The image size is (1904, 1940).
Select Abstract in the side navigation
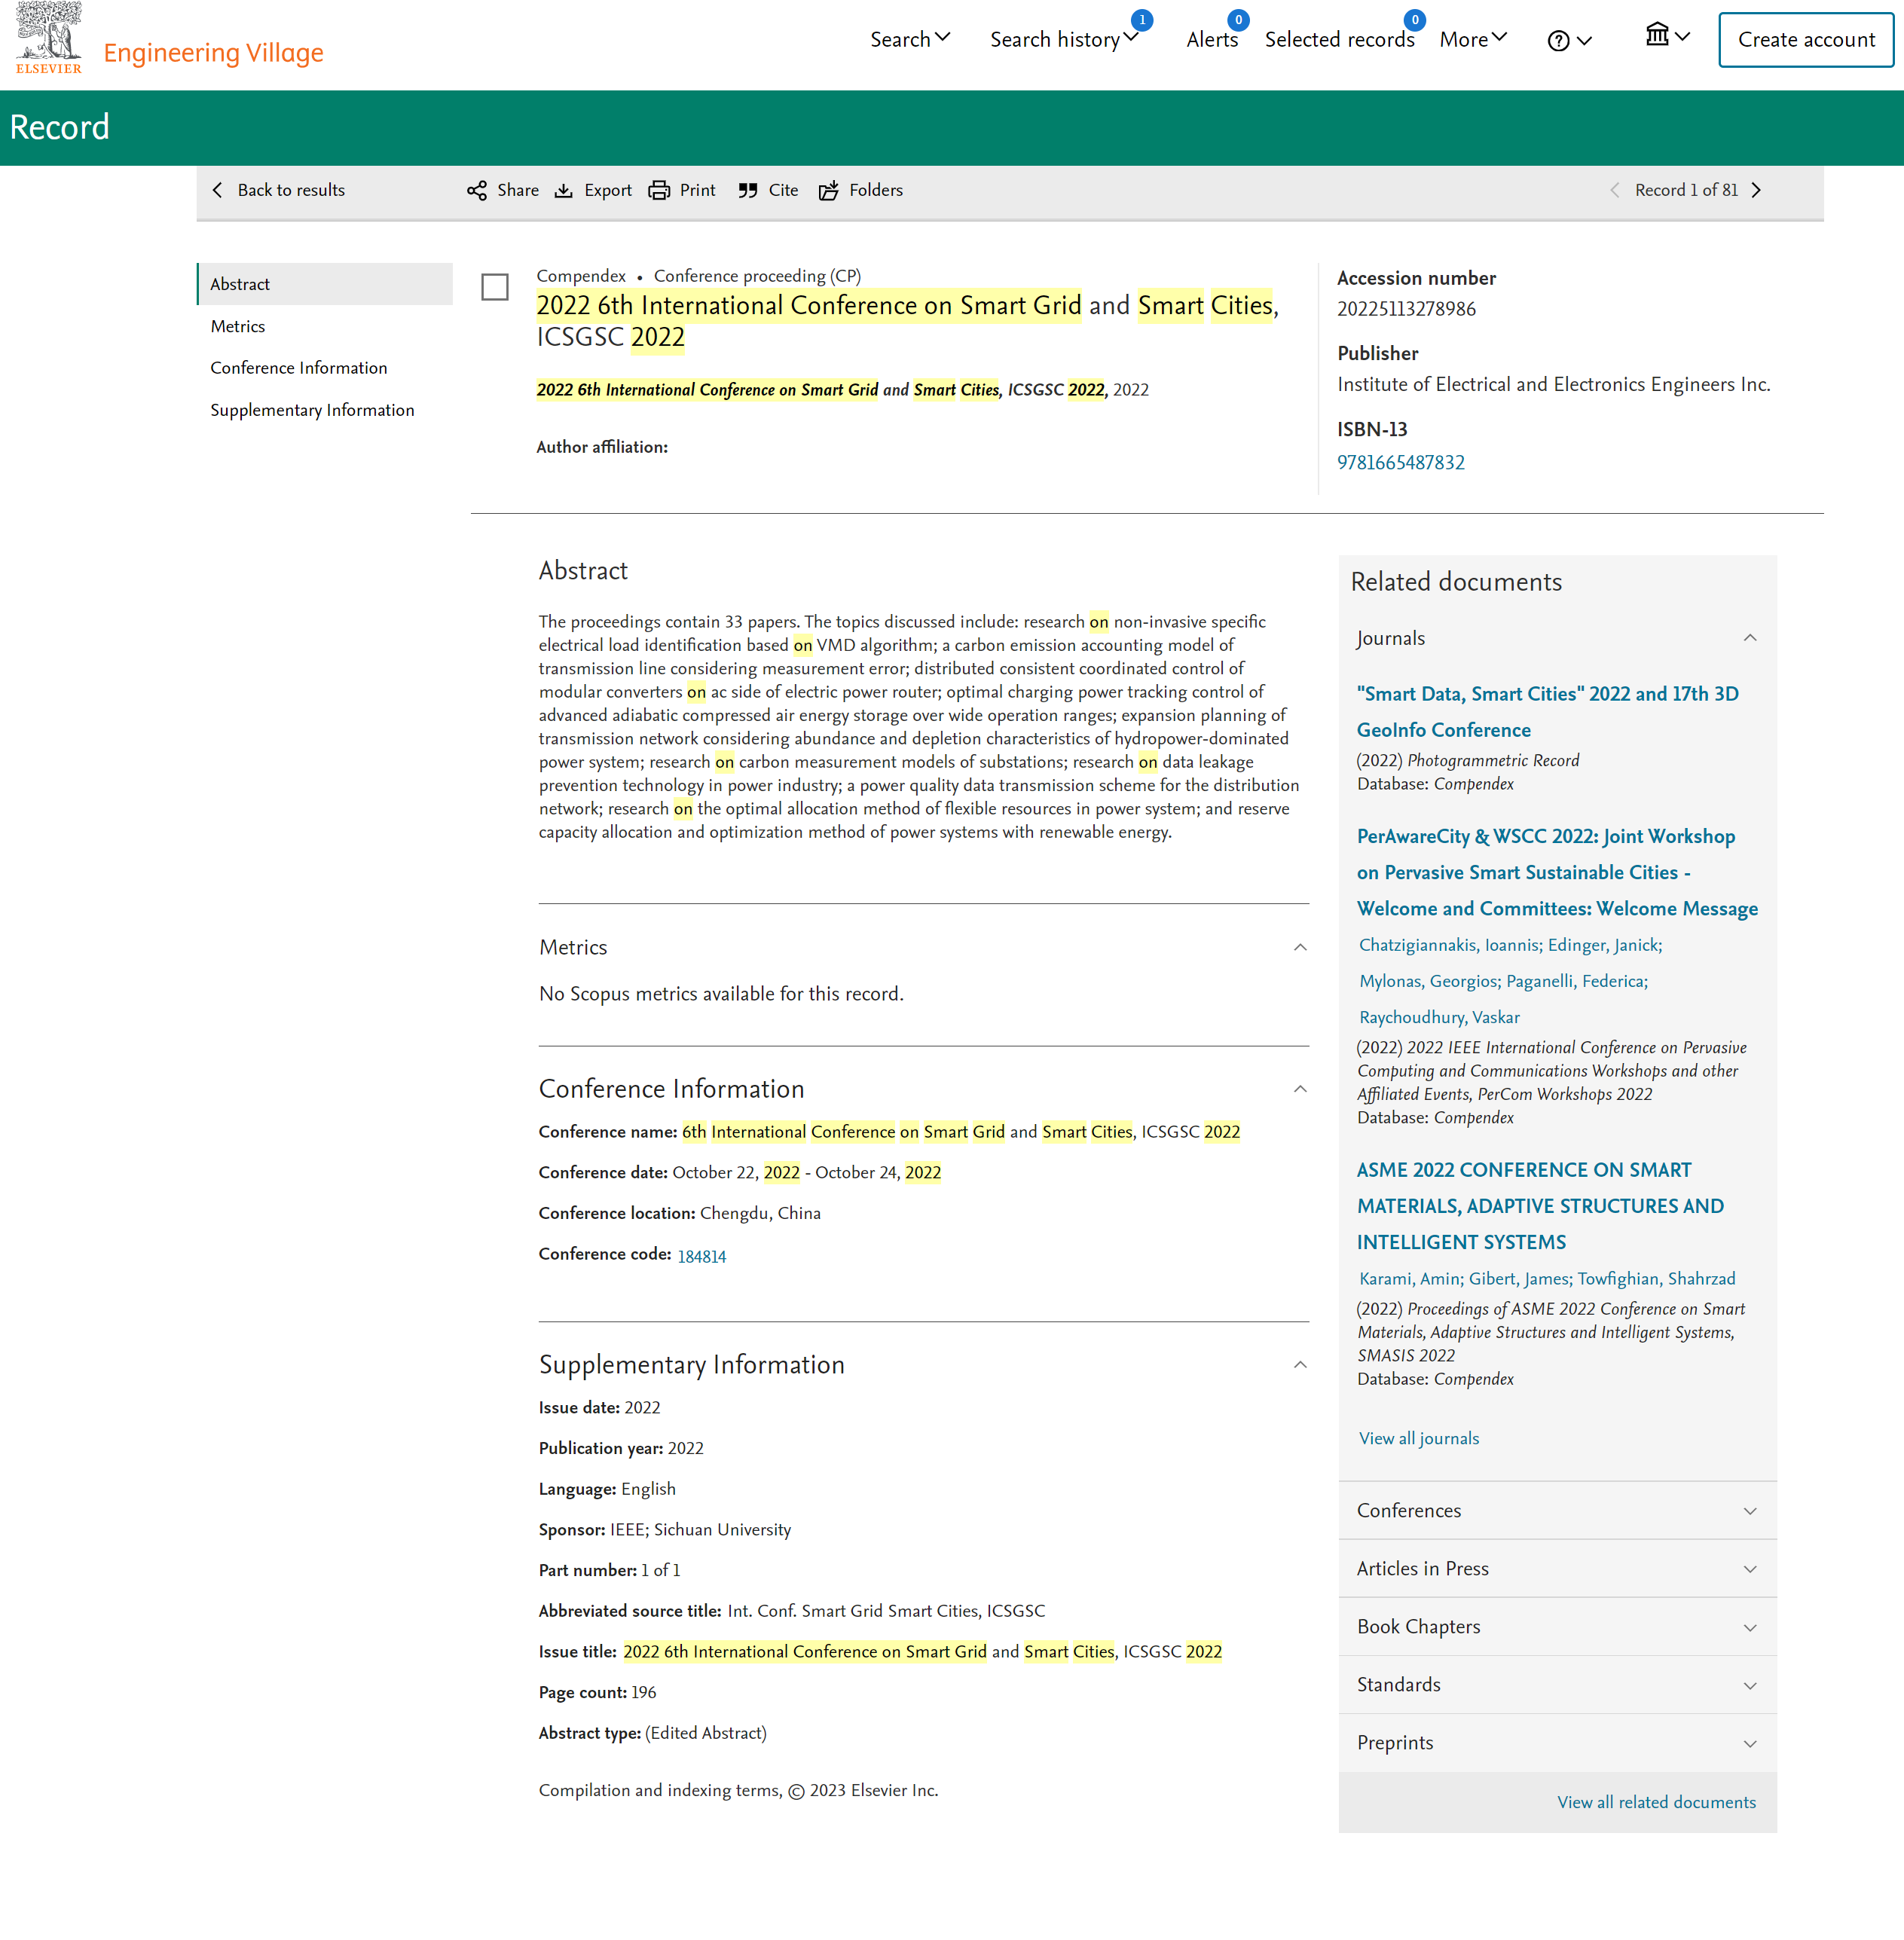coord(325,284)
